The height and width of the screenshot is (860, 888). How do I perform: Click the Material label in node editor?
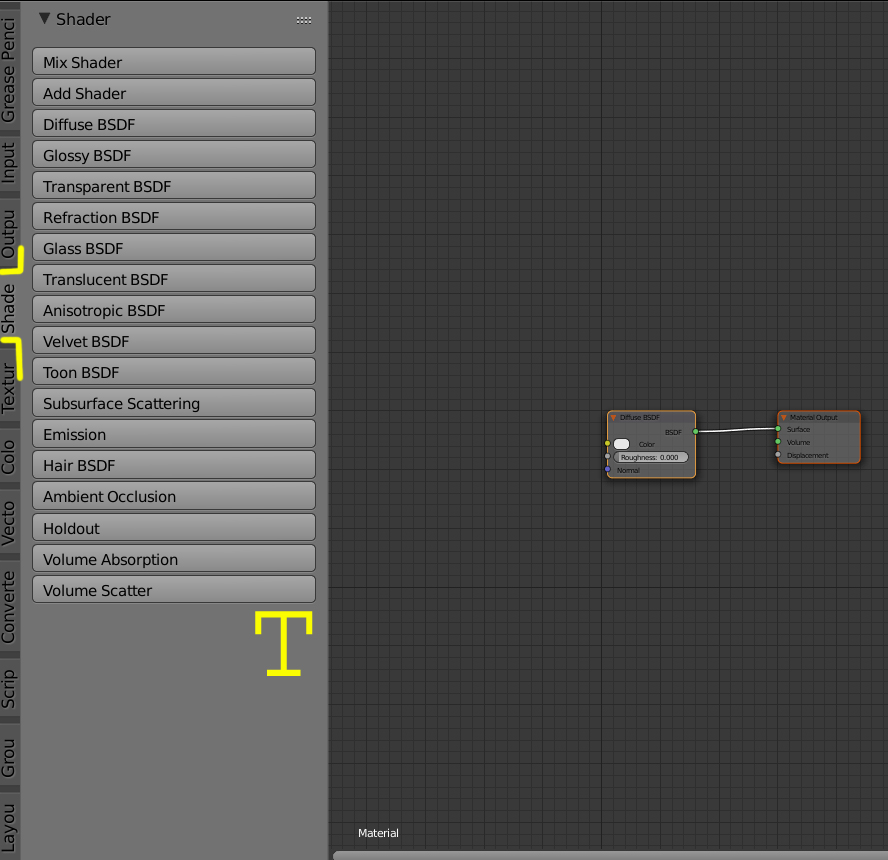[378, 833]
